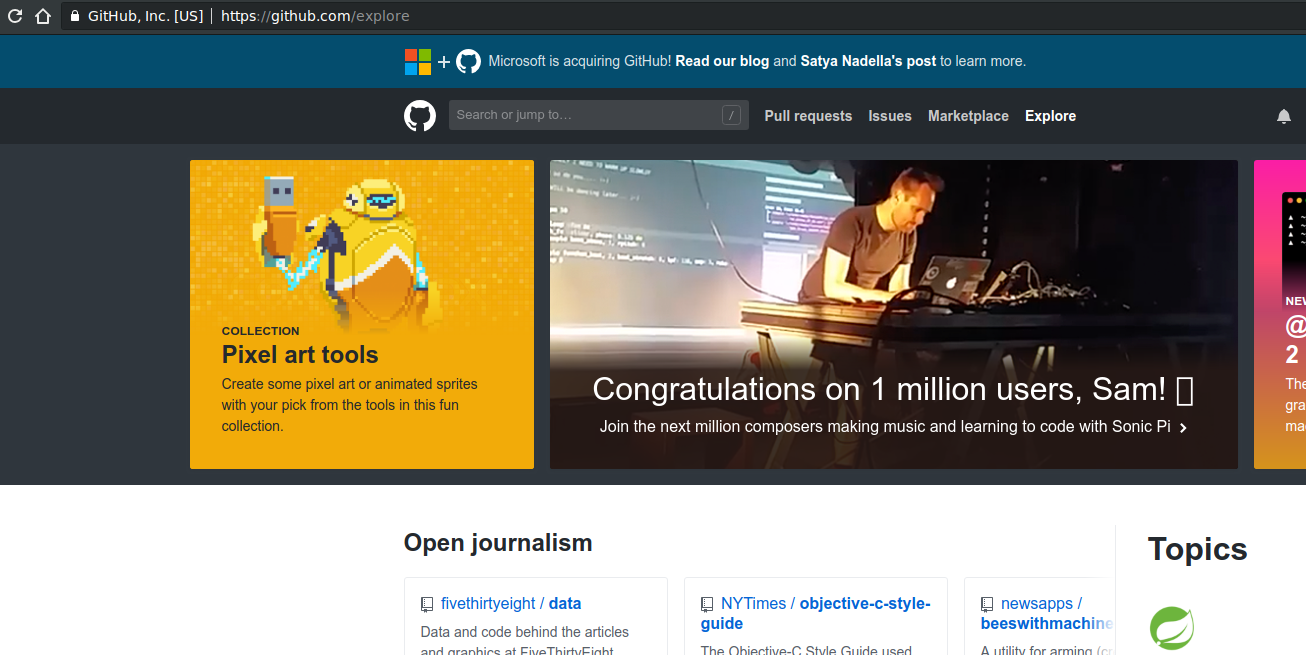
Task: Click the Microsoft logo in the banner
Action: 418,62
